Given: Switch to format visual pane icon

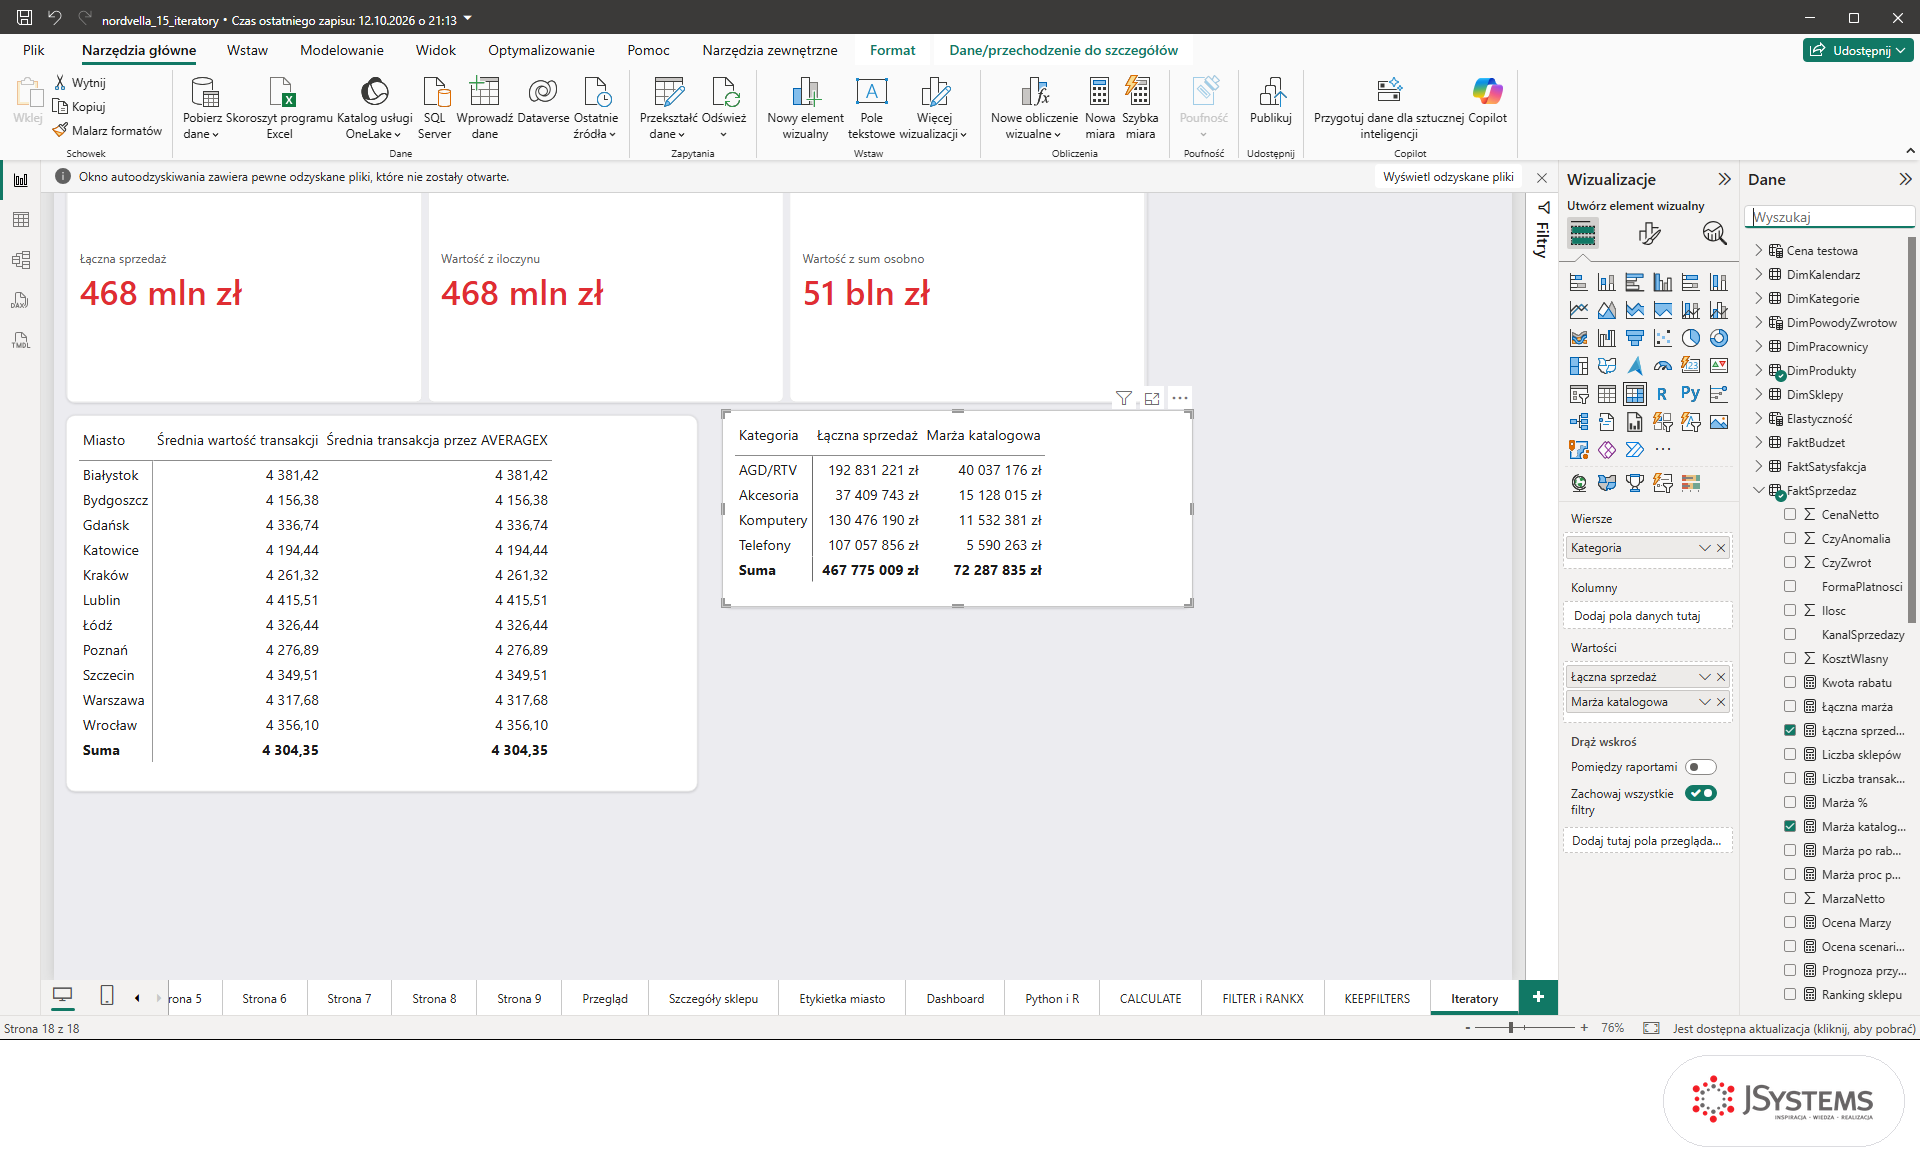Looking at the screenshot, I should point(1649,233).
